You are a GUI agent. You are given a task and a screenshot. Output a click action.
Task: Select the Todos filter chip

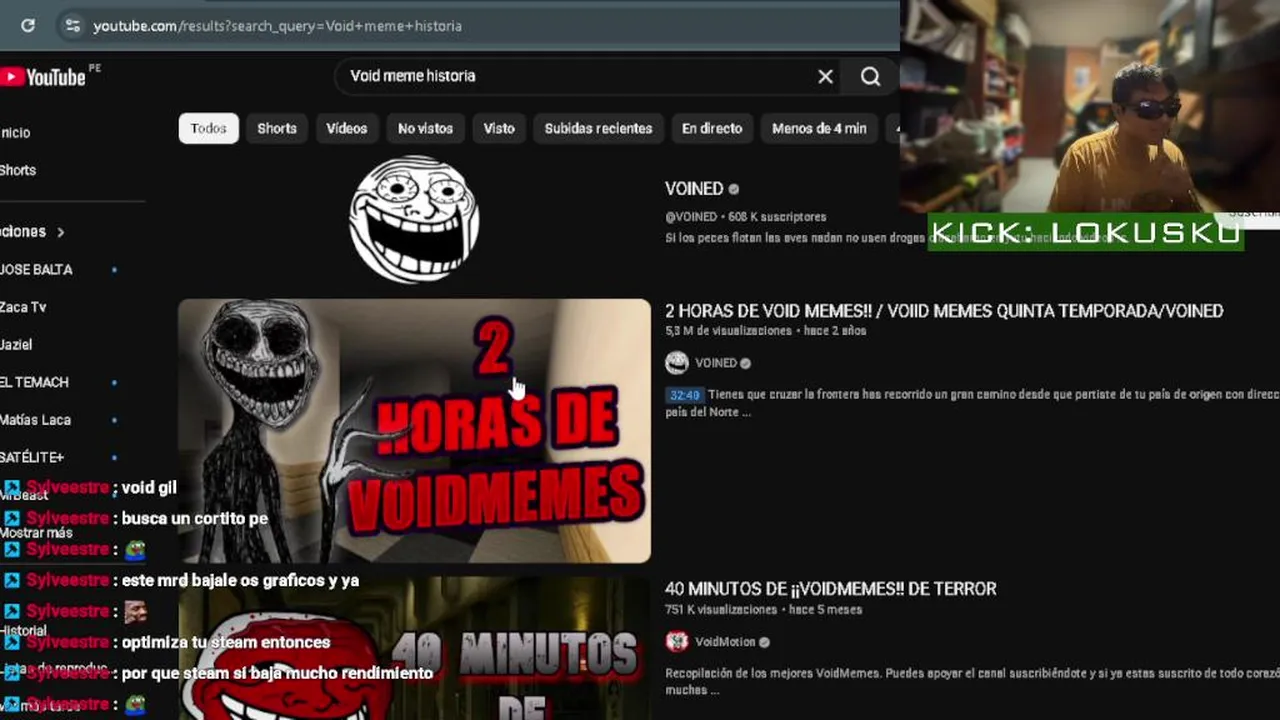coord(209,128)
